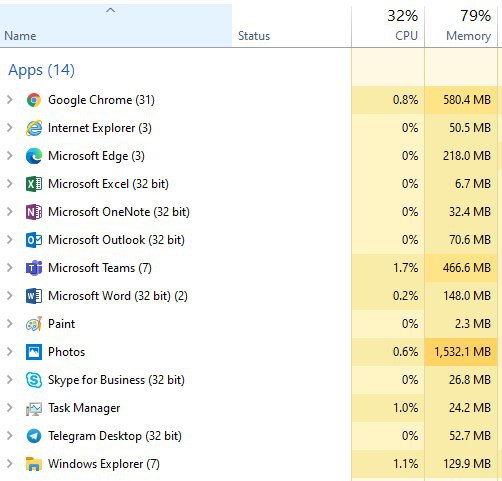Click the Microsoft Teams icon
This screenshot has width=502, height=481.
(x=34, y=268)
